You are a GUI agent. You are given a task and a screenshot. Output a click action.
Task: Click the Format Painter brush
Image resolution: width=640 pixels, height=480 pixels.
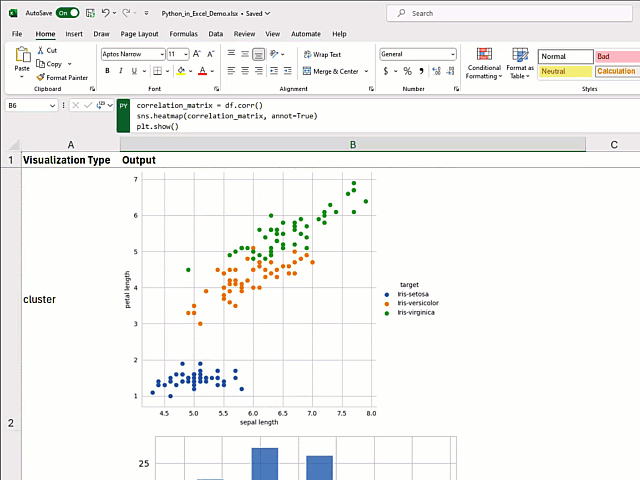click(x=40, y=77)
